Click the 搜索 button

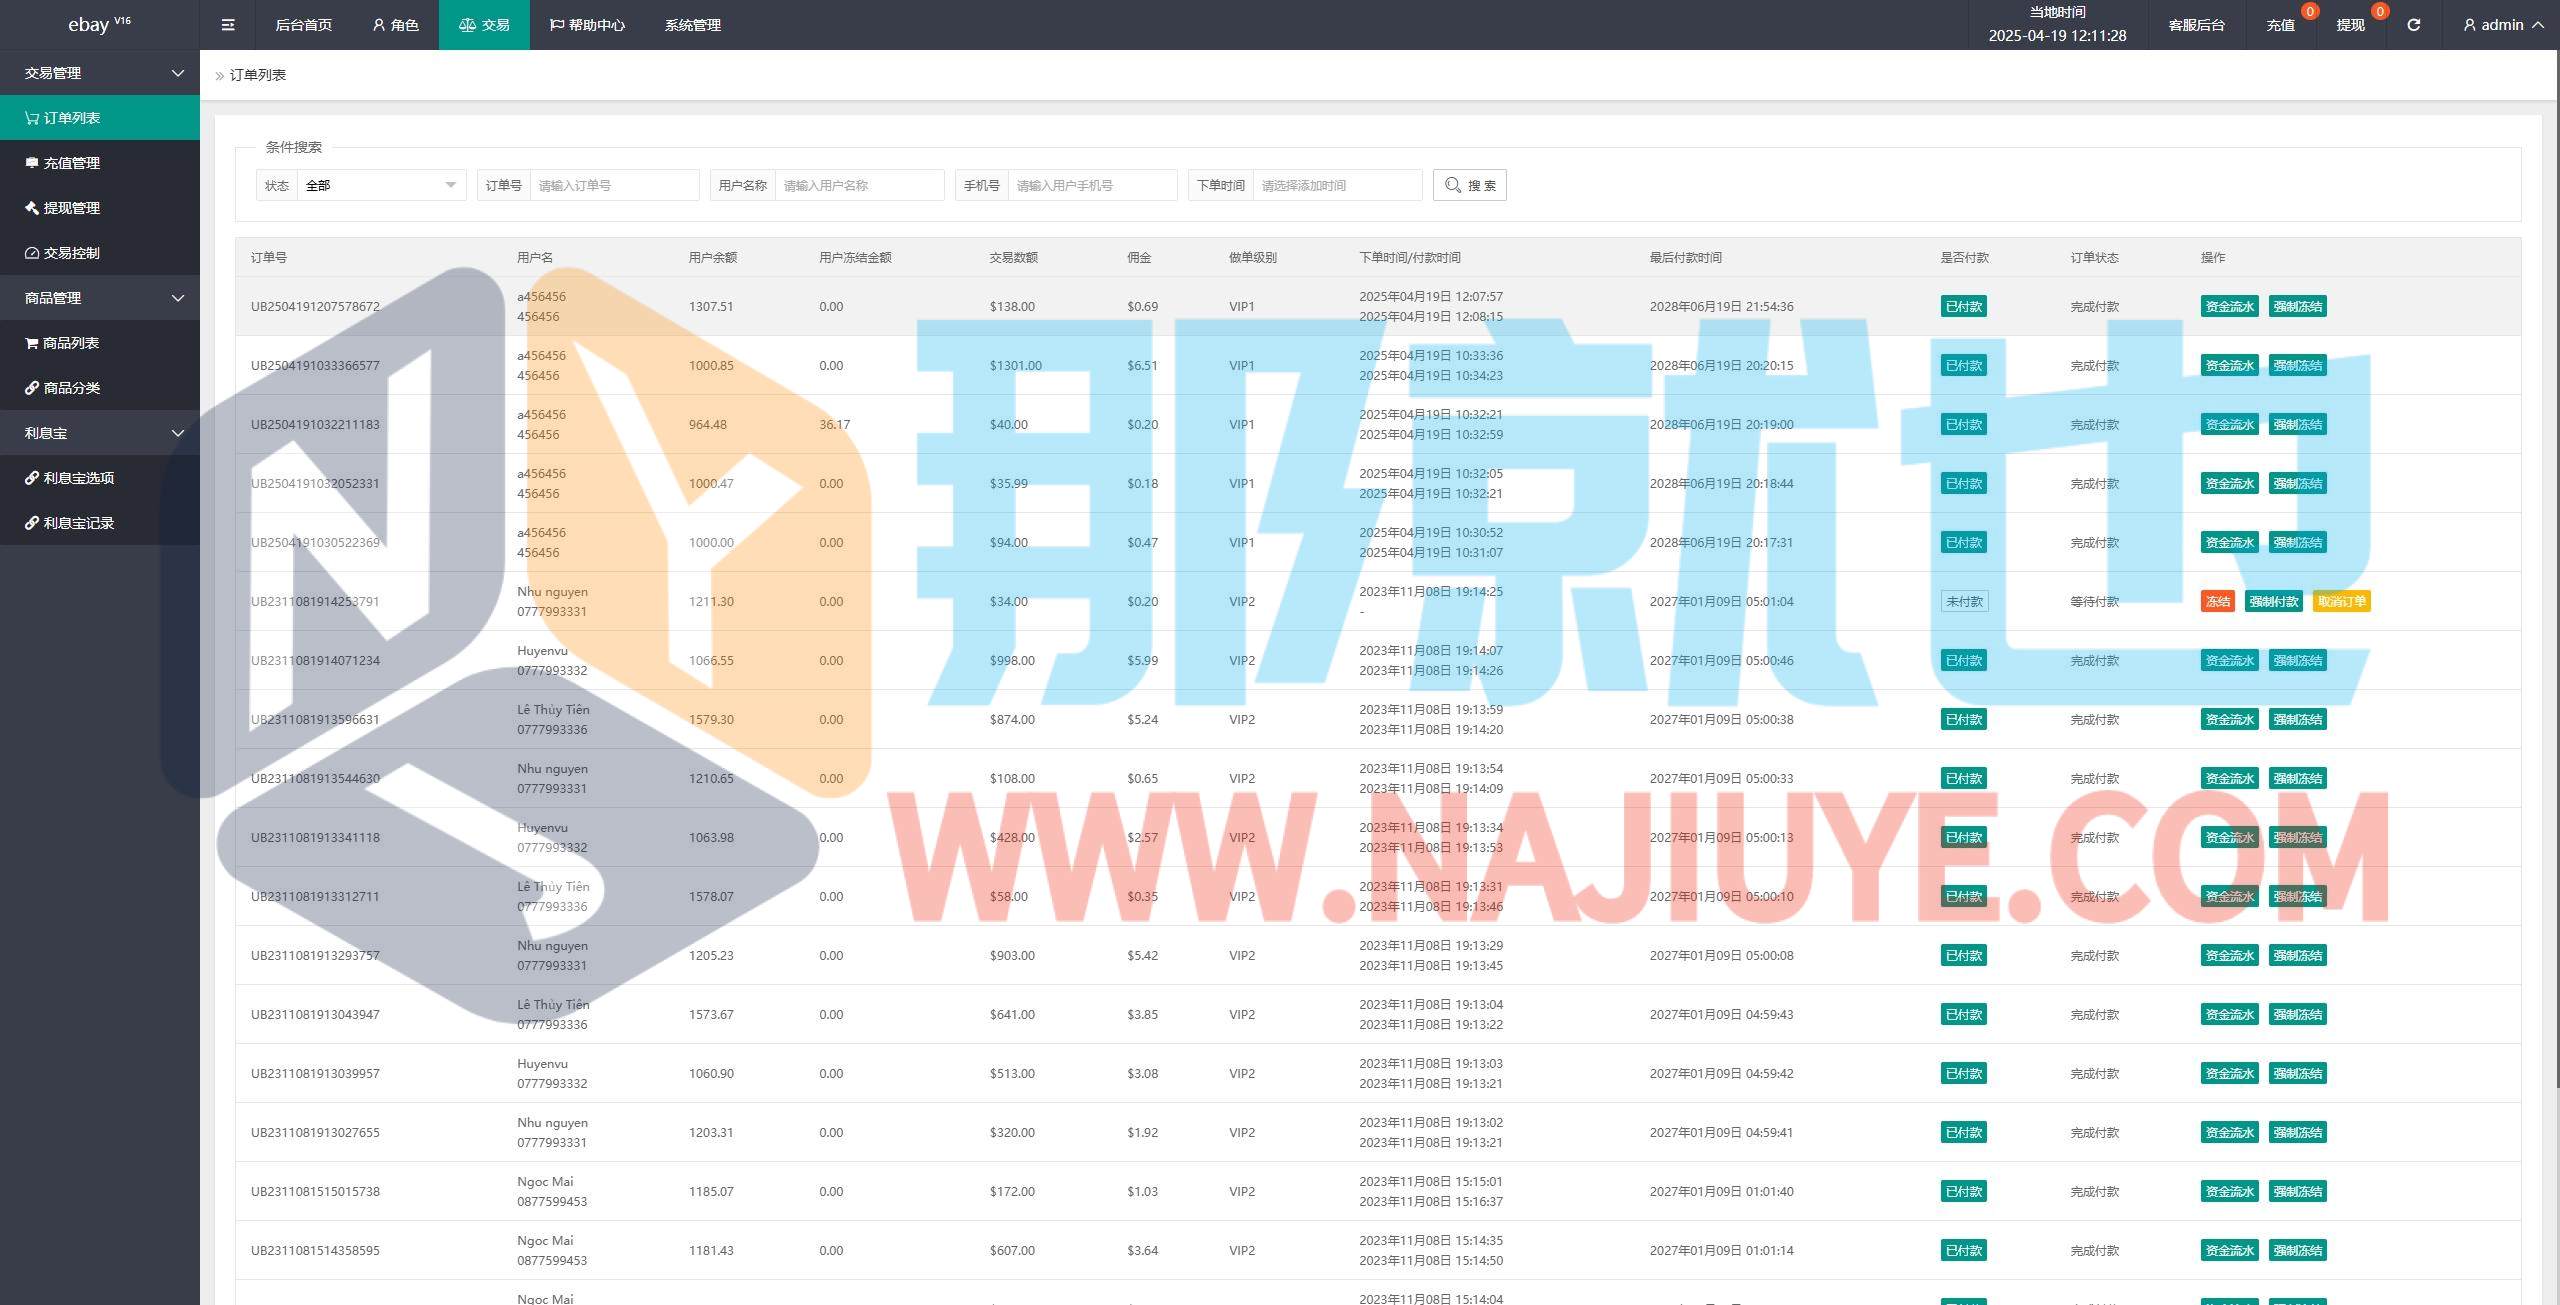(1469, 185)
